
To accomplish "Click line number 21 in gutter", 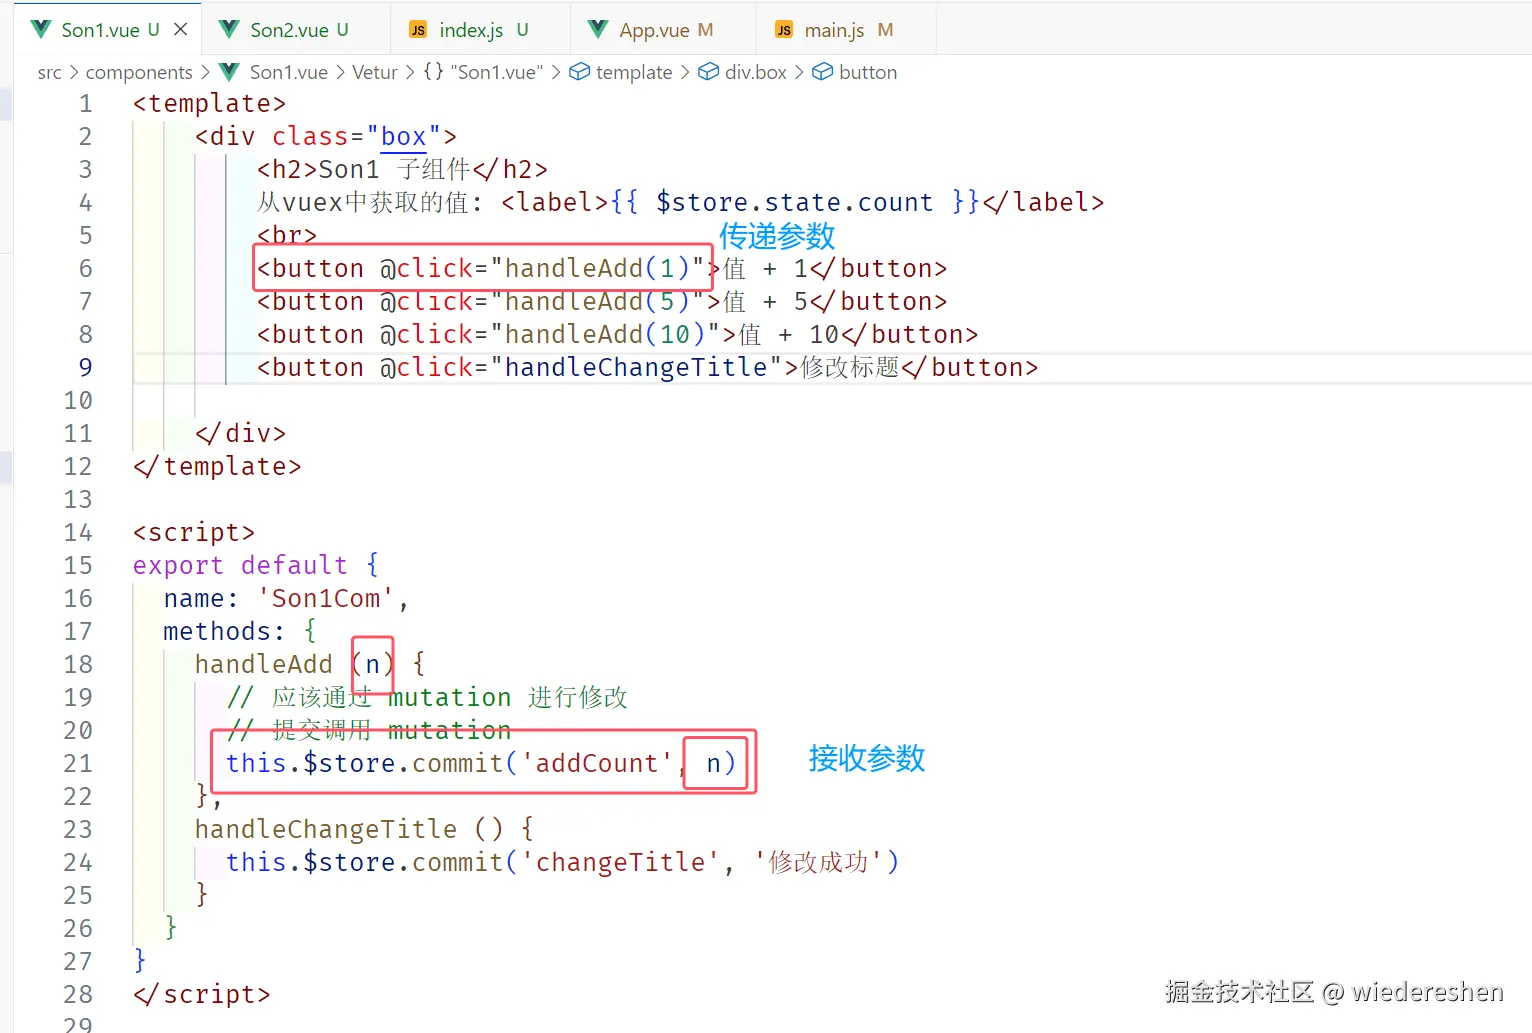I will point(78,764).
